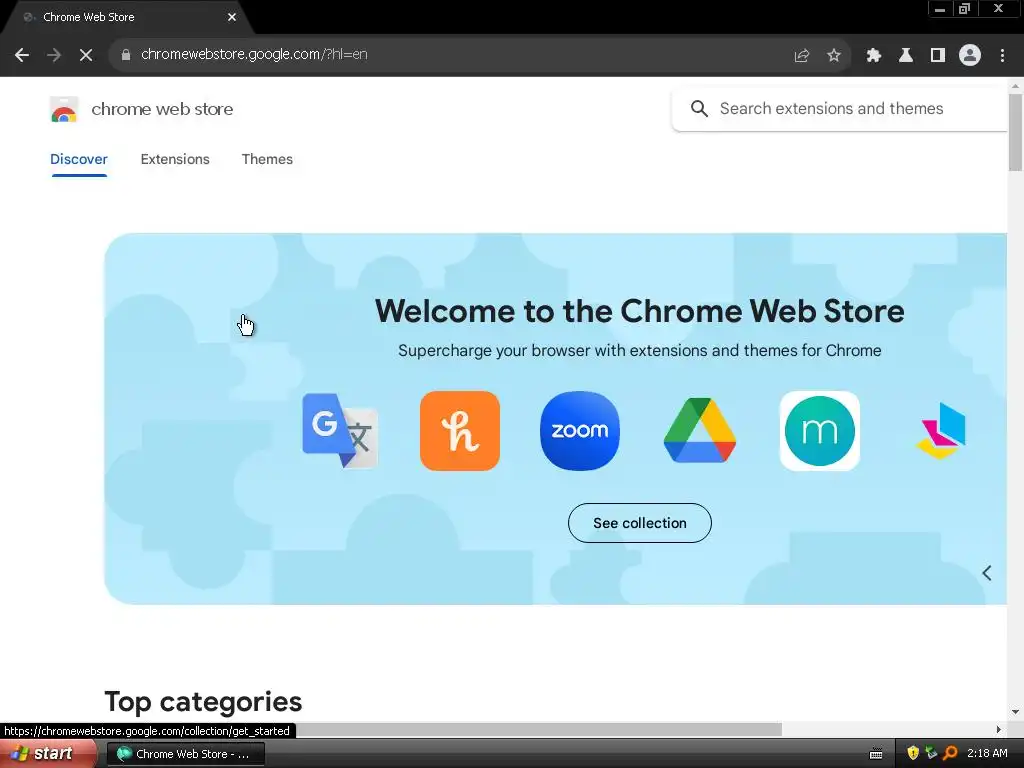Switch to the Discover tab
1024x768 pixels.
tap(79, 159)
